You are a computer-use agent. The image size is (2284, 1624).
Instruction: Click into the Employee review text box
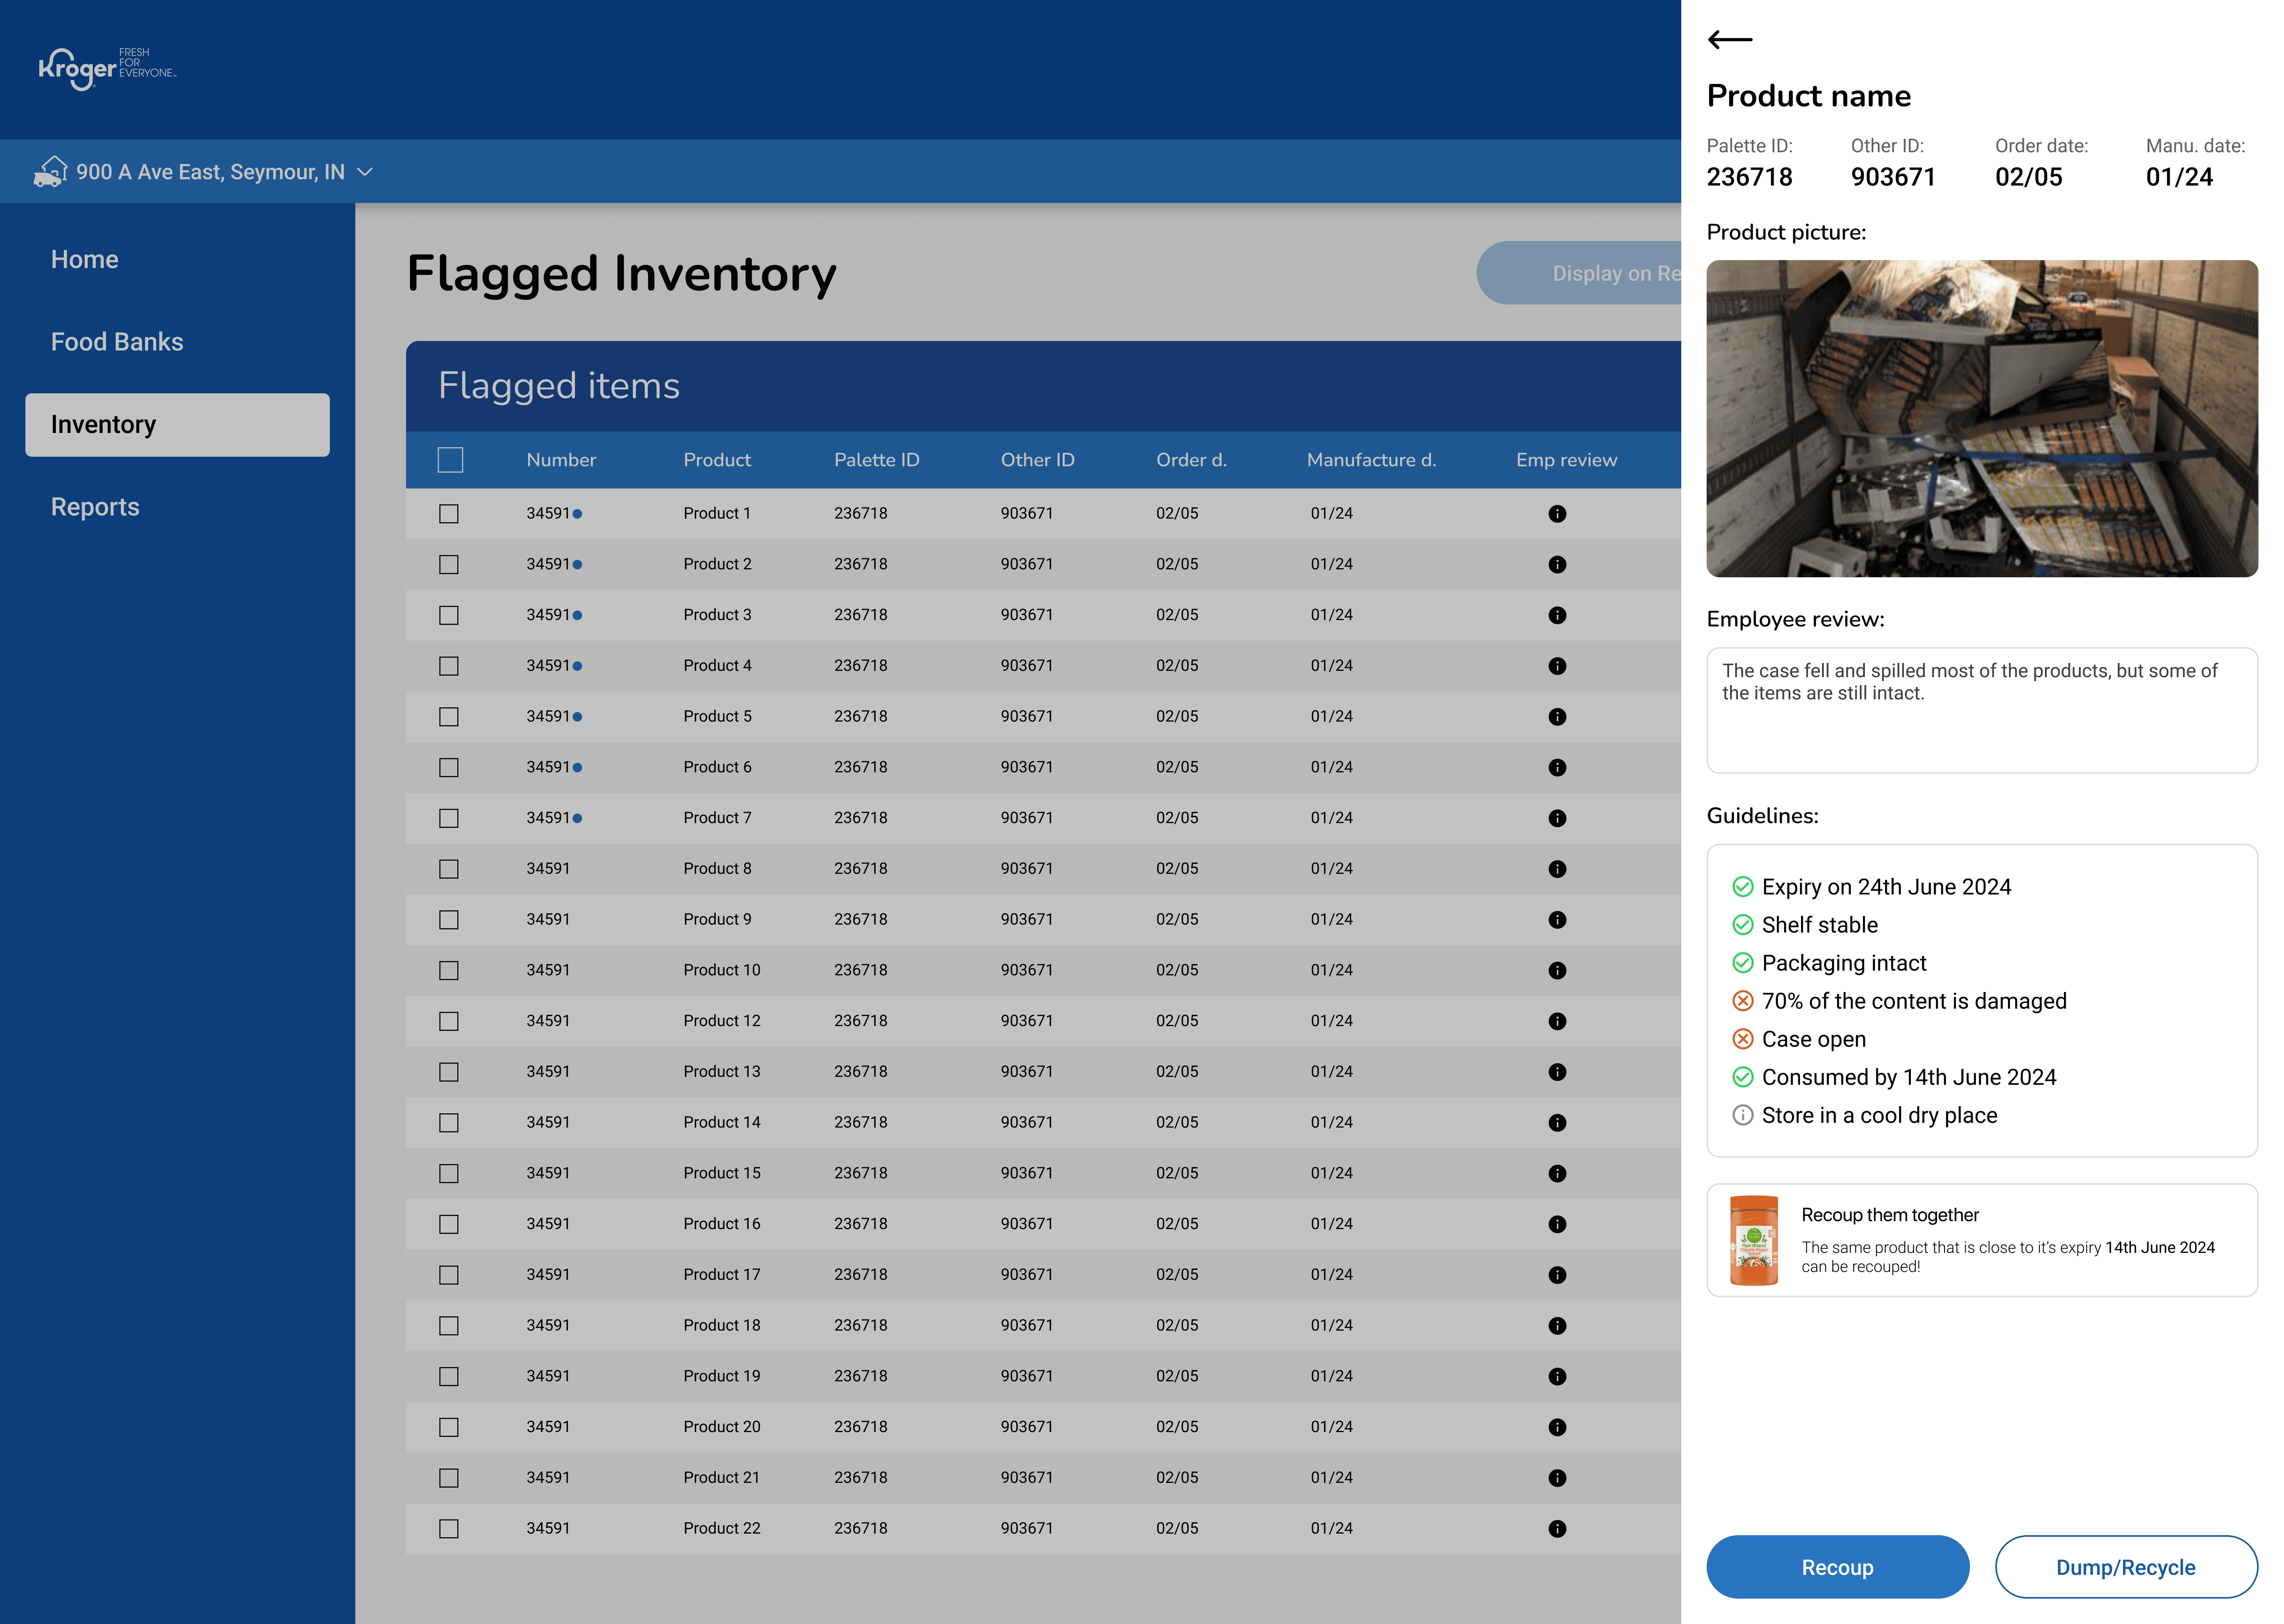[1981, 710]
